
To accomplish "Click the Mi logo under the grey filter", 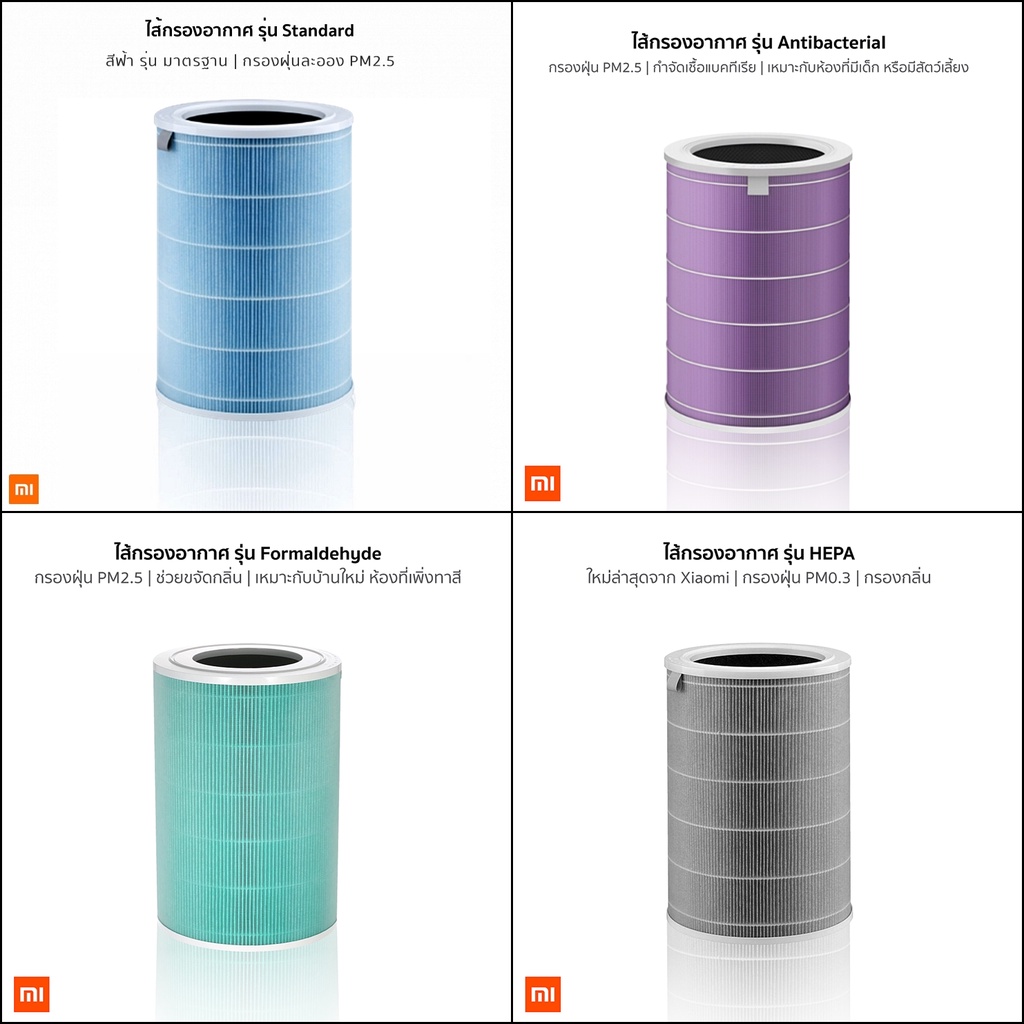I will coord(542,994).
